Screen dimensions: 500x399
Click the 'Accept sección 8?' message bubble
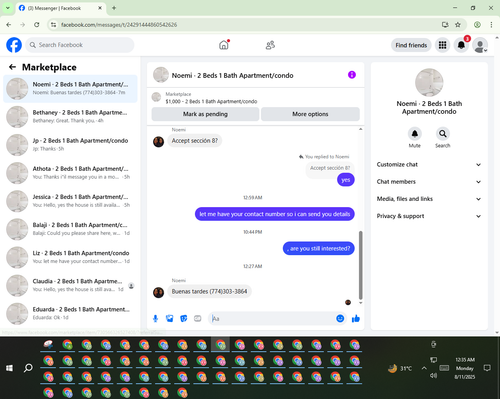[195, 141]
